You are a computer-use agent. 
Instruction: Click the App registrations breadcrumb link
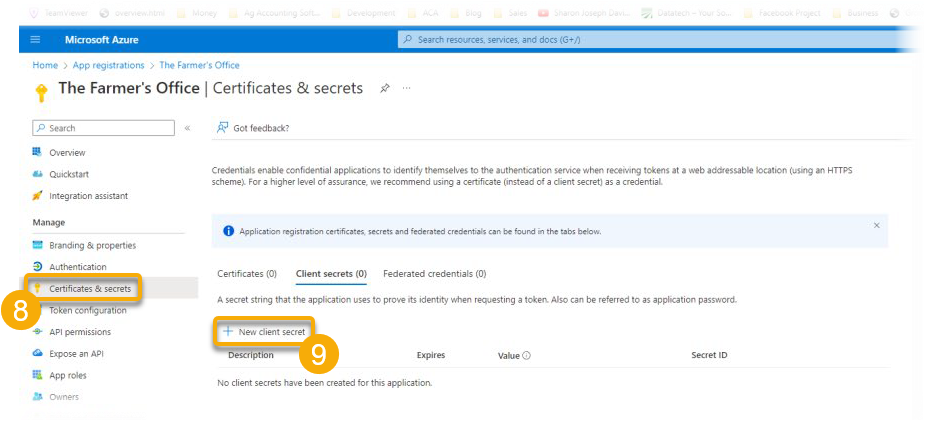click(108, 65)
